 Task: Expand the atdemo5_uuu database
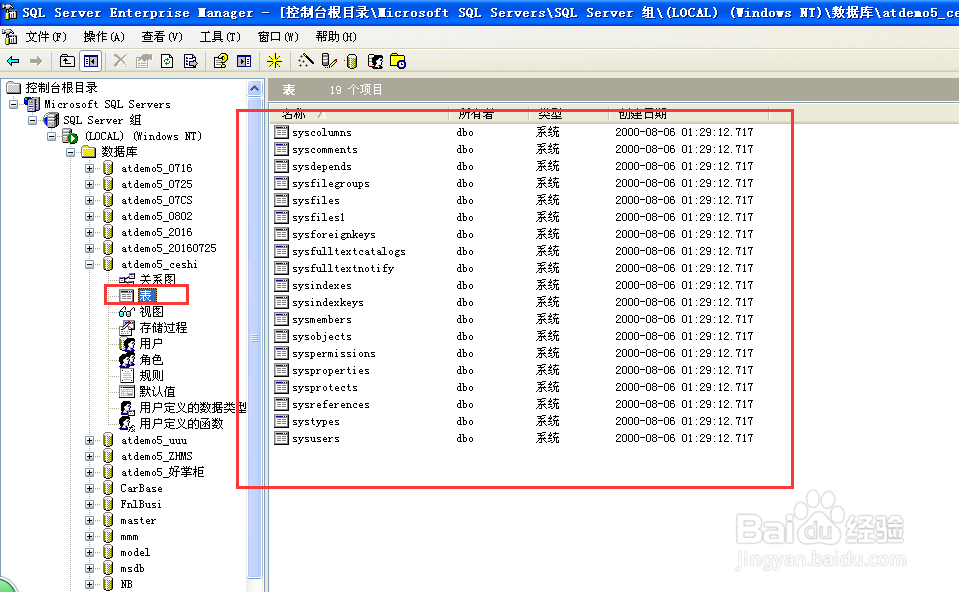(90, 440)
